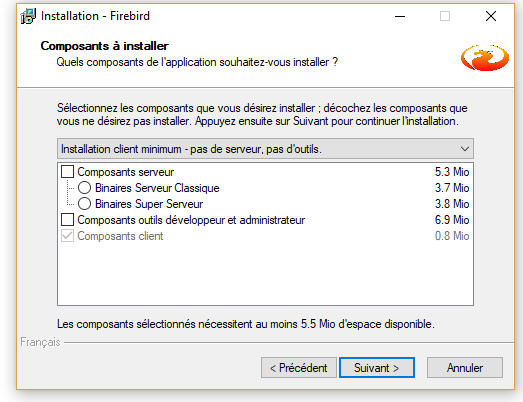Click the Binaires Super Serveur label

[x=149, y=204]
